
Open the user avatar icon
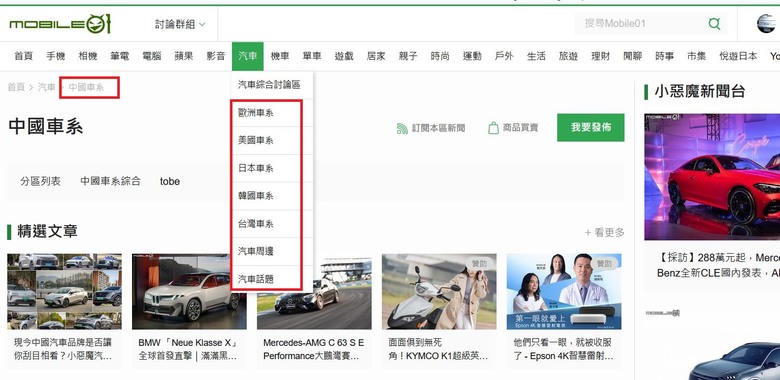(766, 23)
